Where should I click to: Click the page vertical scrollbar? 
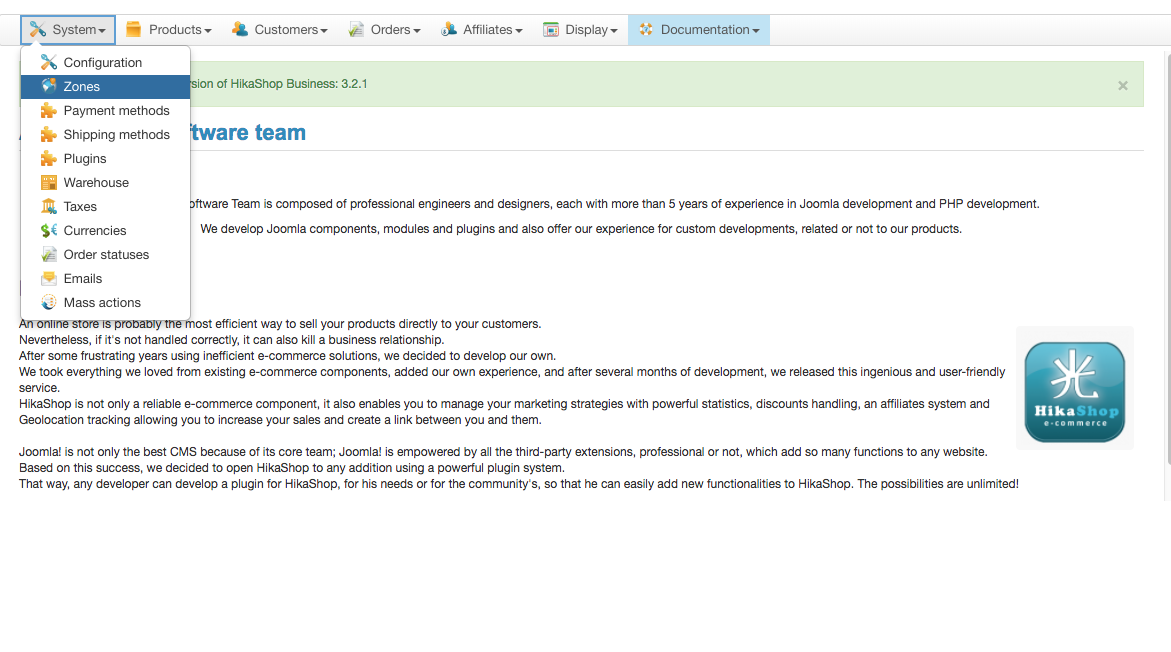[x=1167, y=258]
